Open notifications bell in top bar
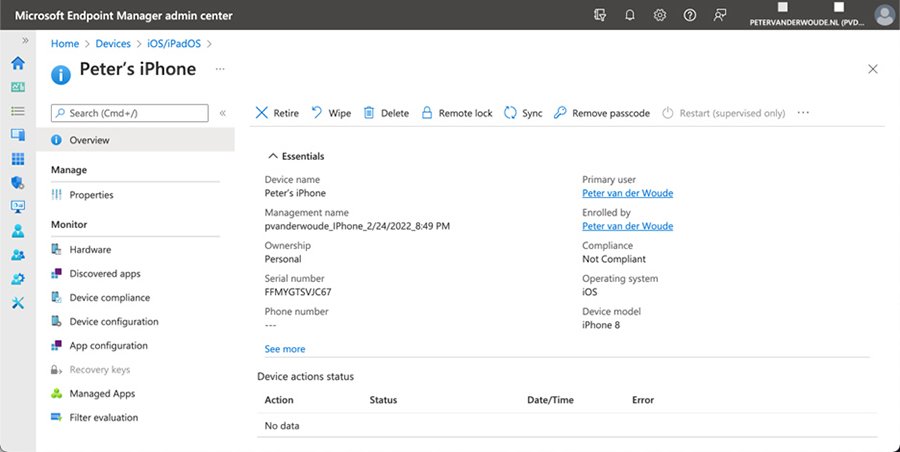Screen dimensions: 900x452 coord(630,15)
